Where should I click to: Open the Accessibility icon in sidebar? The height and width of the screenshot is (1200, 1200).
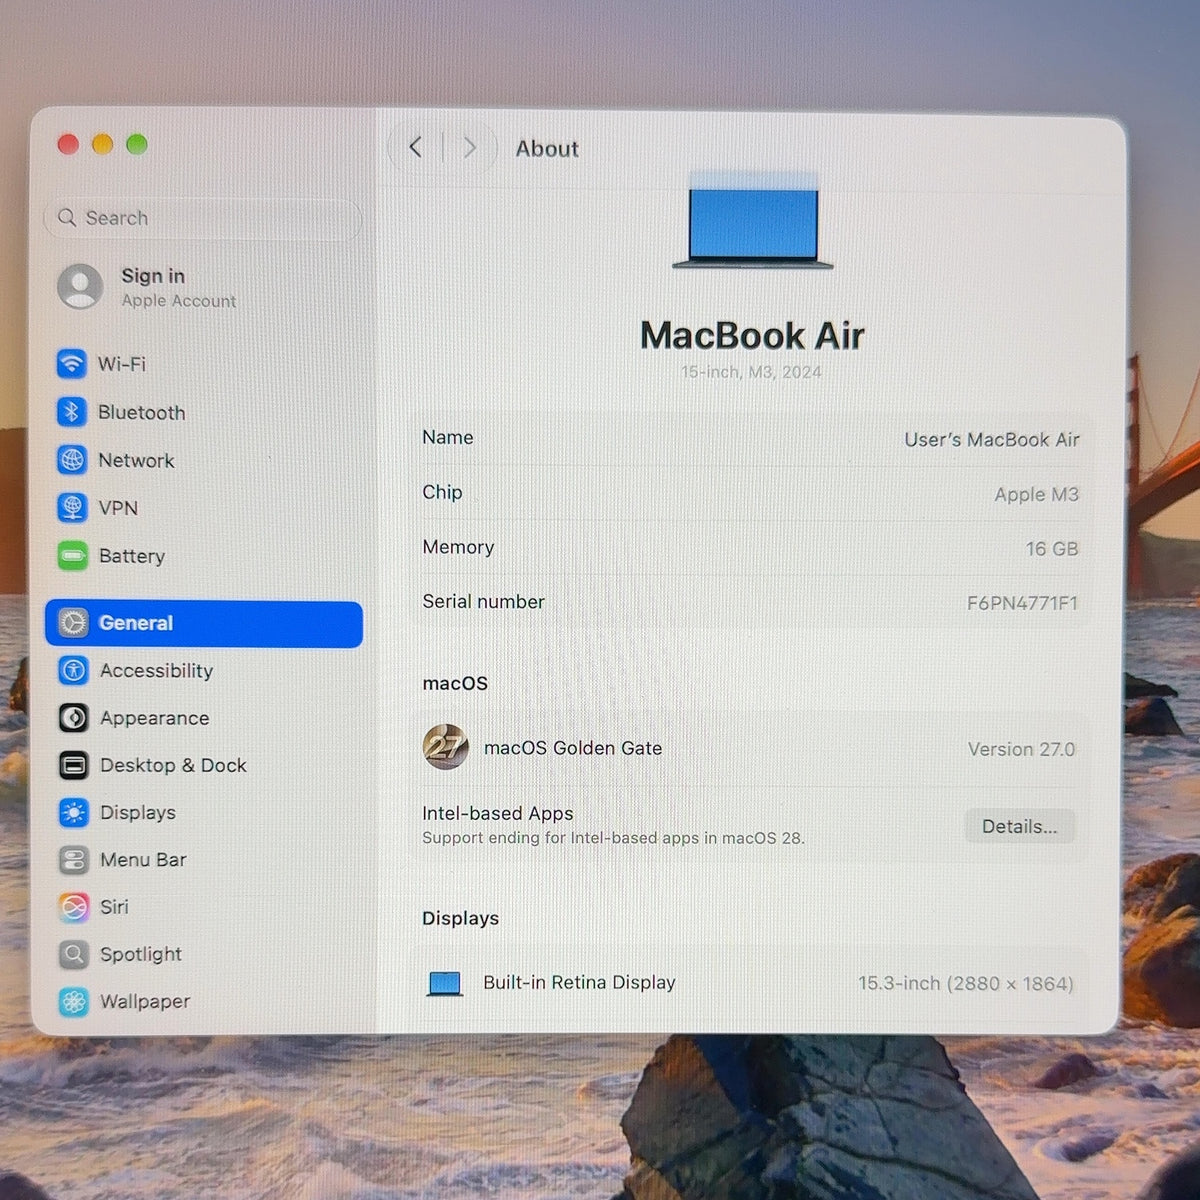pos(73,670)
